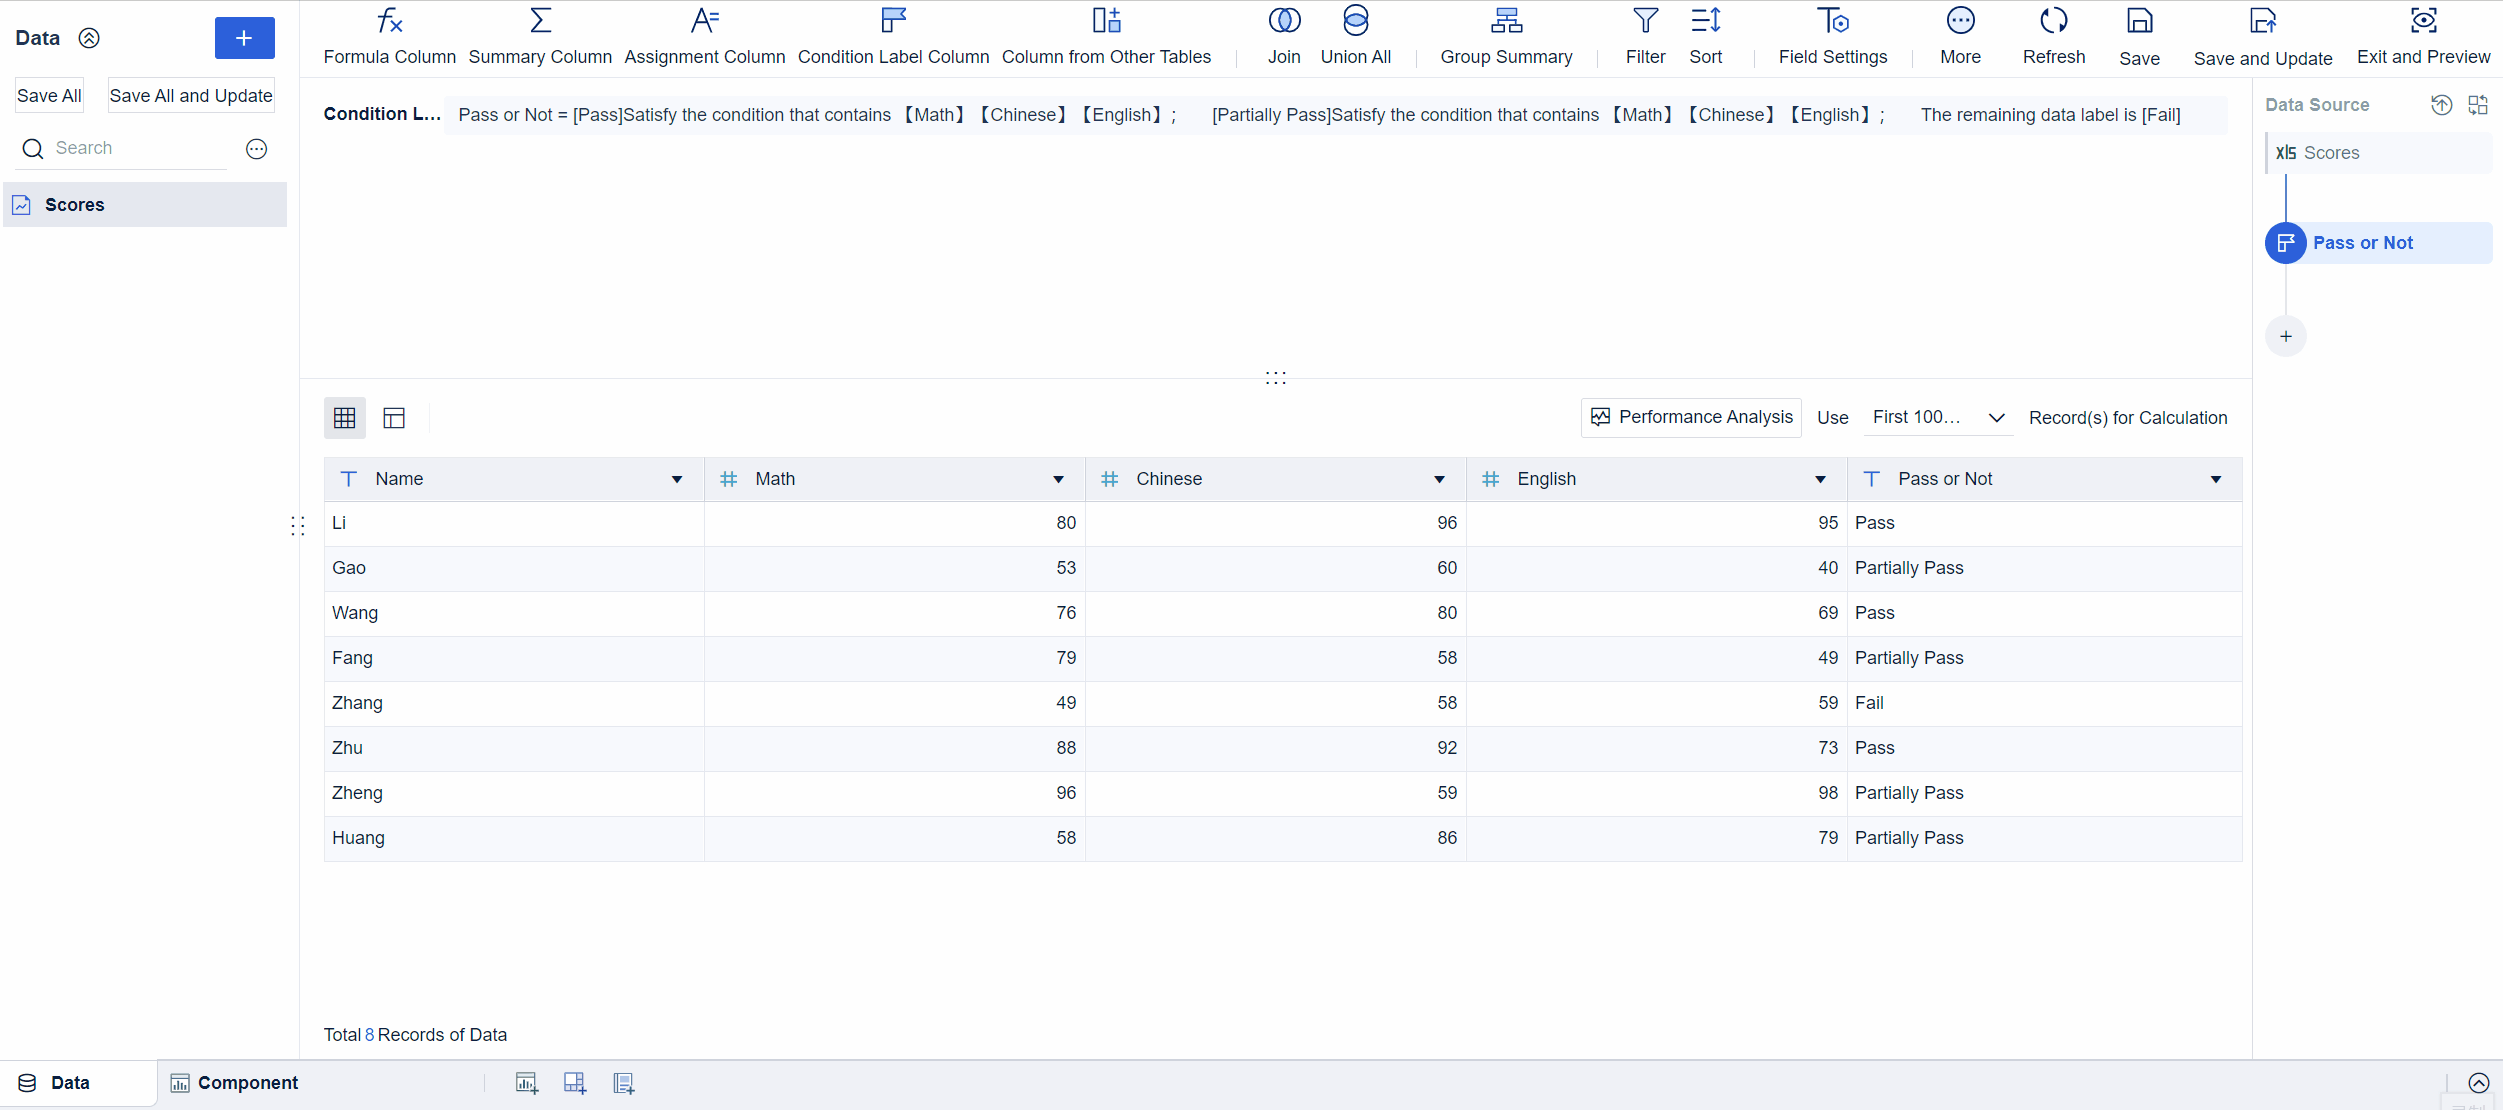This screenshot has width=2503, height=1110.
Task: Insert a Summary Column
Action: click(x=539, y=35)
